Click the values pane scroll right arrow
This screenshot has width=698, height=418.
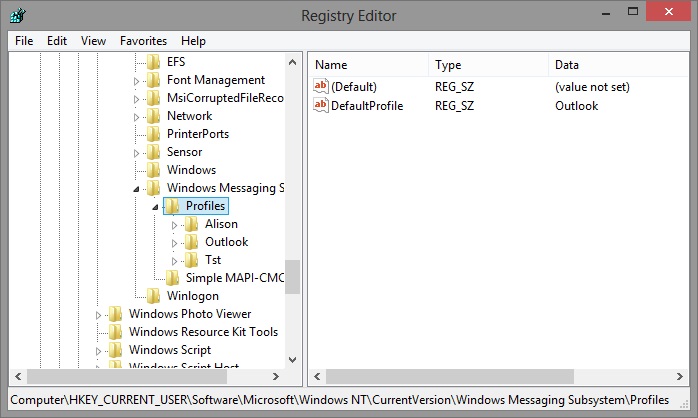(680, 377)
